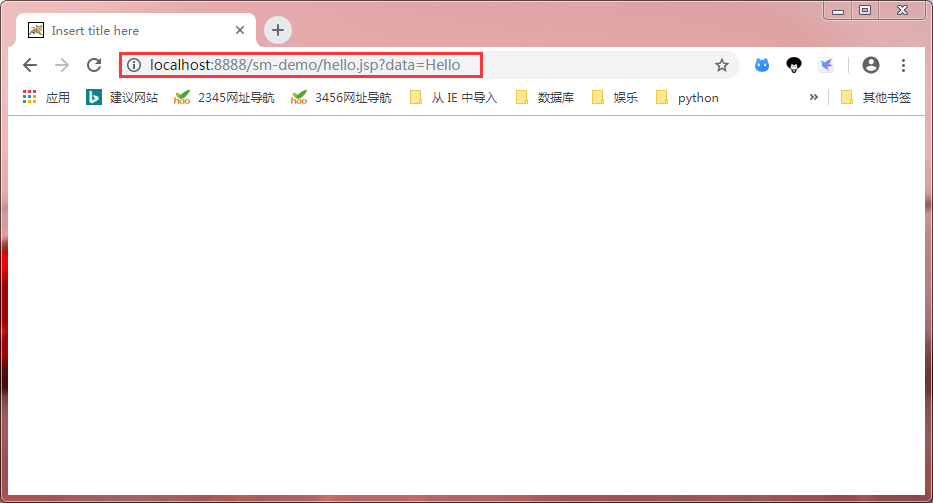Open the 数据库 bookmark folder
This screenshot has width=933, height=503.
(x=545, y=97)
